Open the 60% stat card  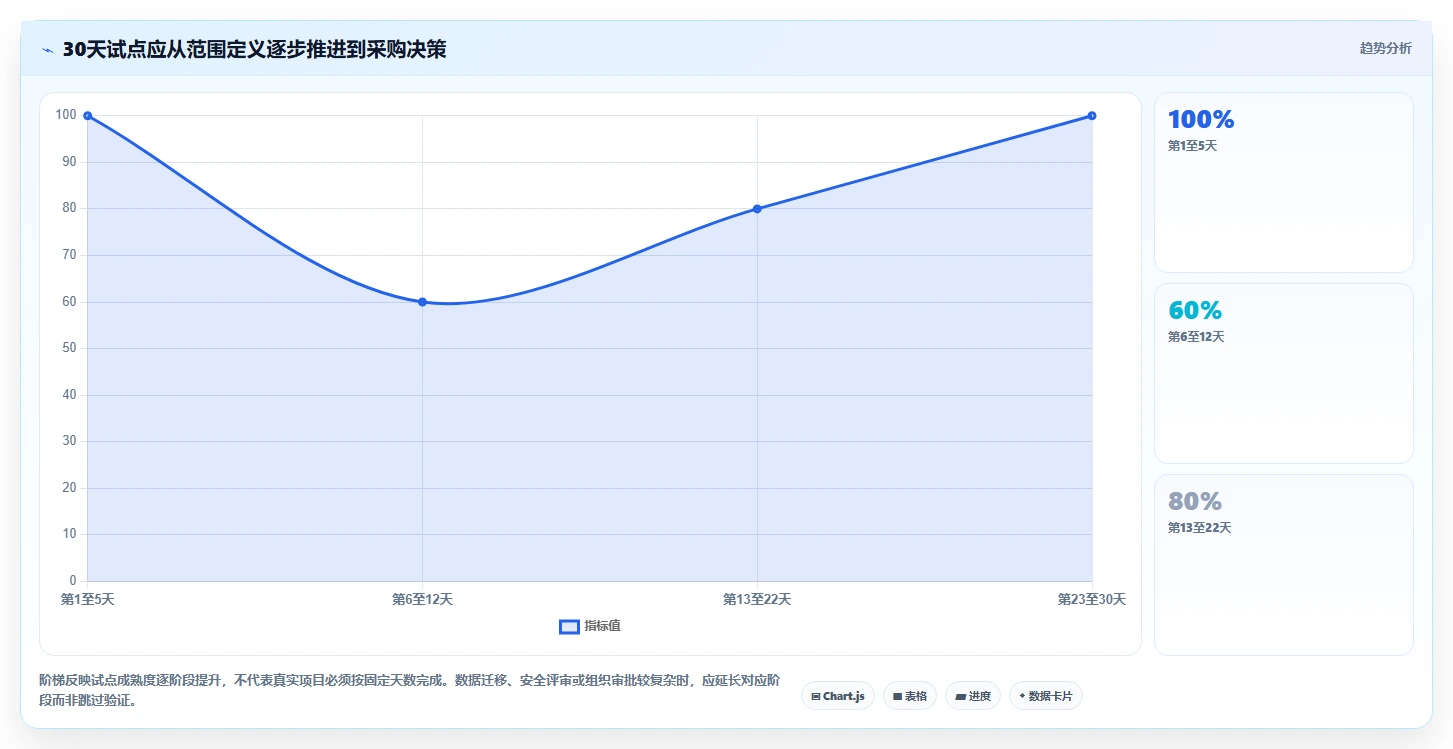coord(1284,373)
